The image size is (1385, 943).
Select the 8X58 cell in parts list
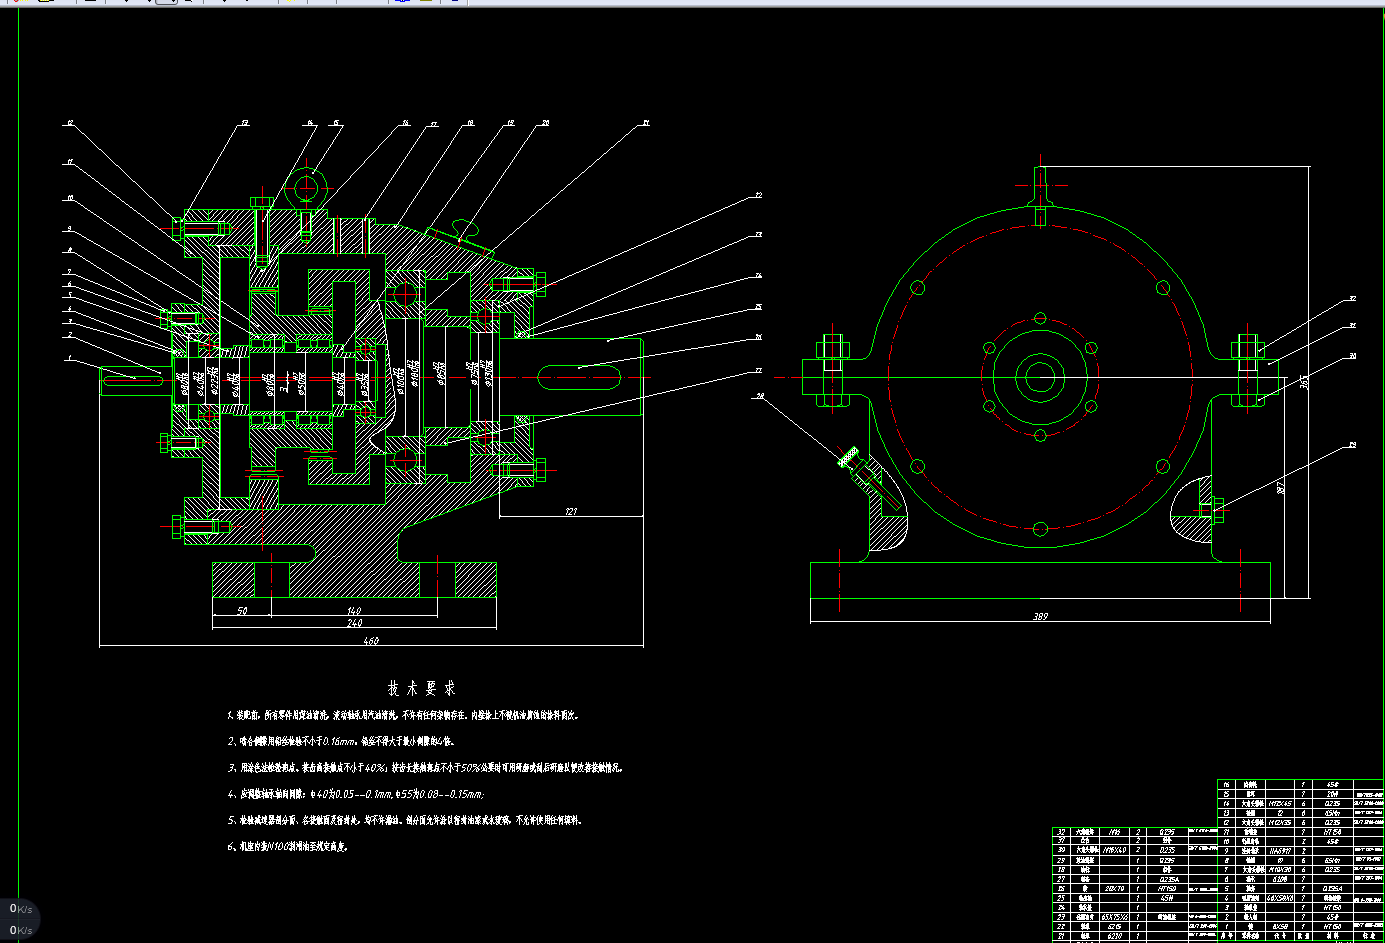1280,926
